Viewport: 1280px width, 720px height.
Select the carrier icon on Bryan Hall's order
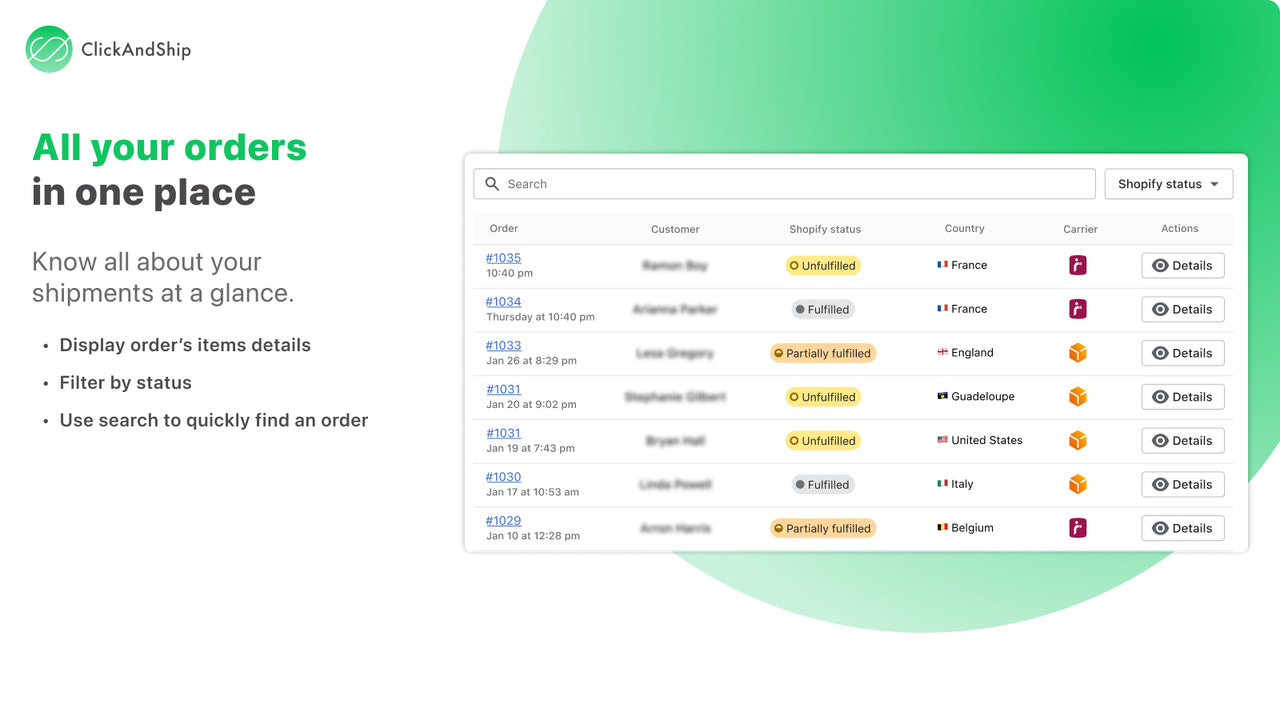click(x=1077, y=440)
